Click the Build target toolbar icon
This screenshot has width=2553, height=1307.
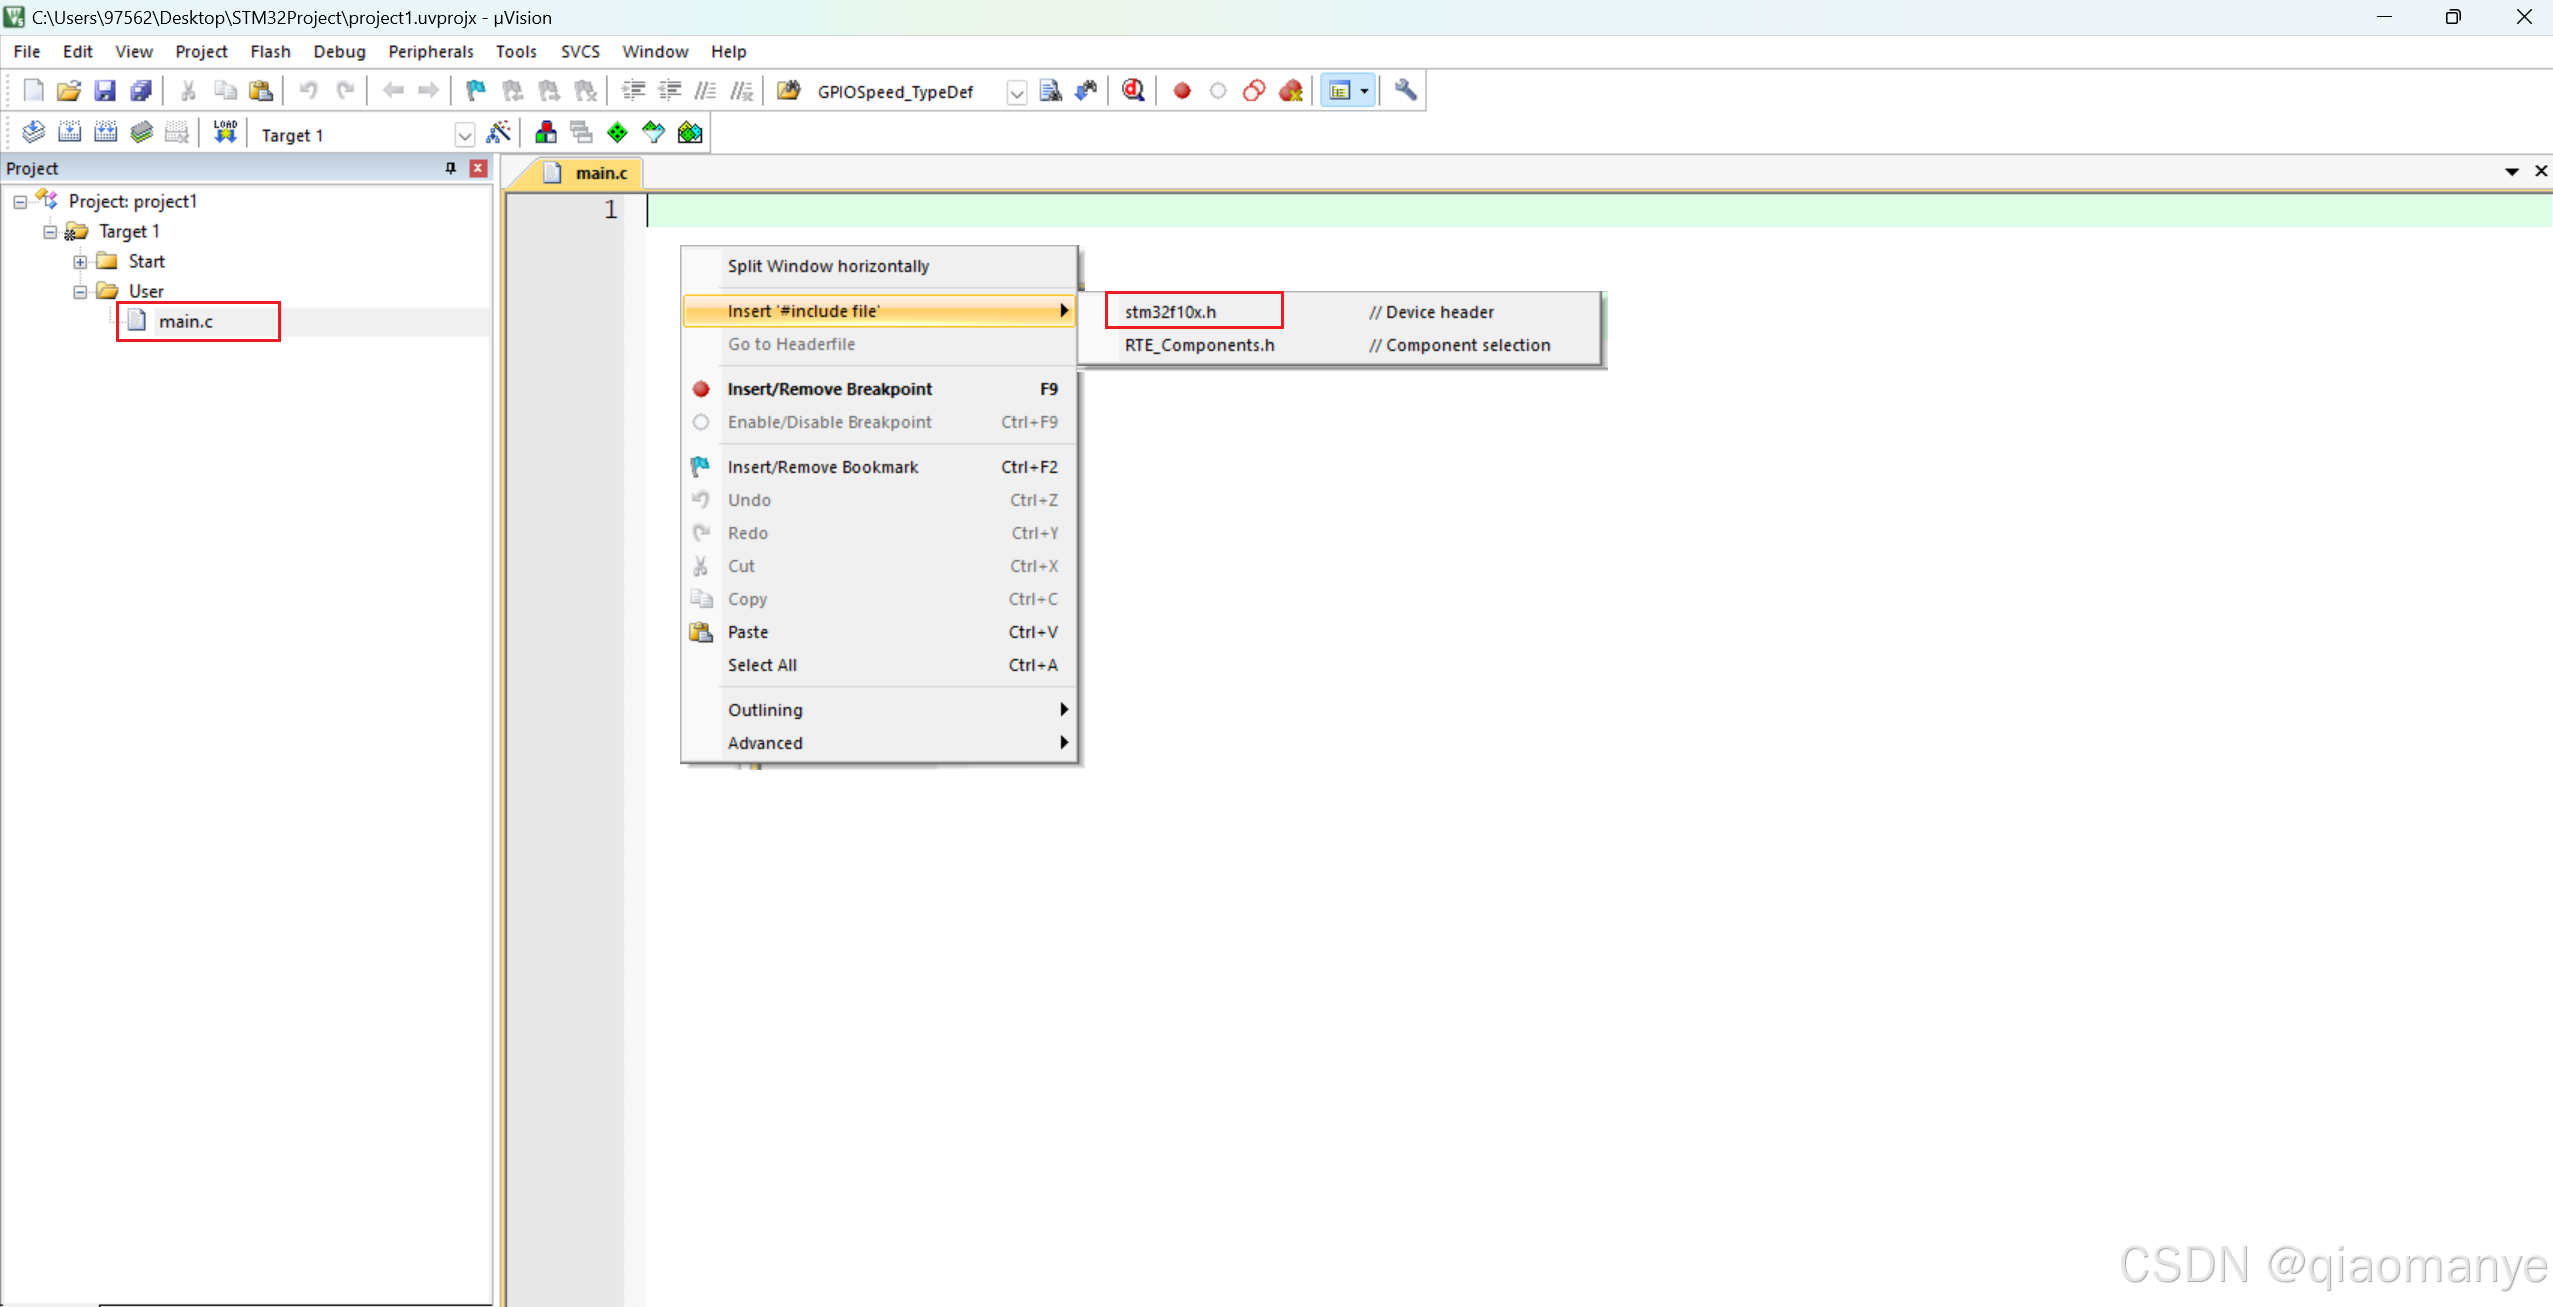pyautogui.click(x=69, y=133)
